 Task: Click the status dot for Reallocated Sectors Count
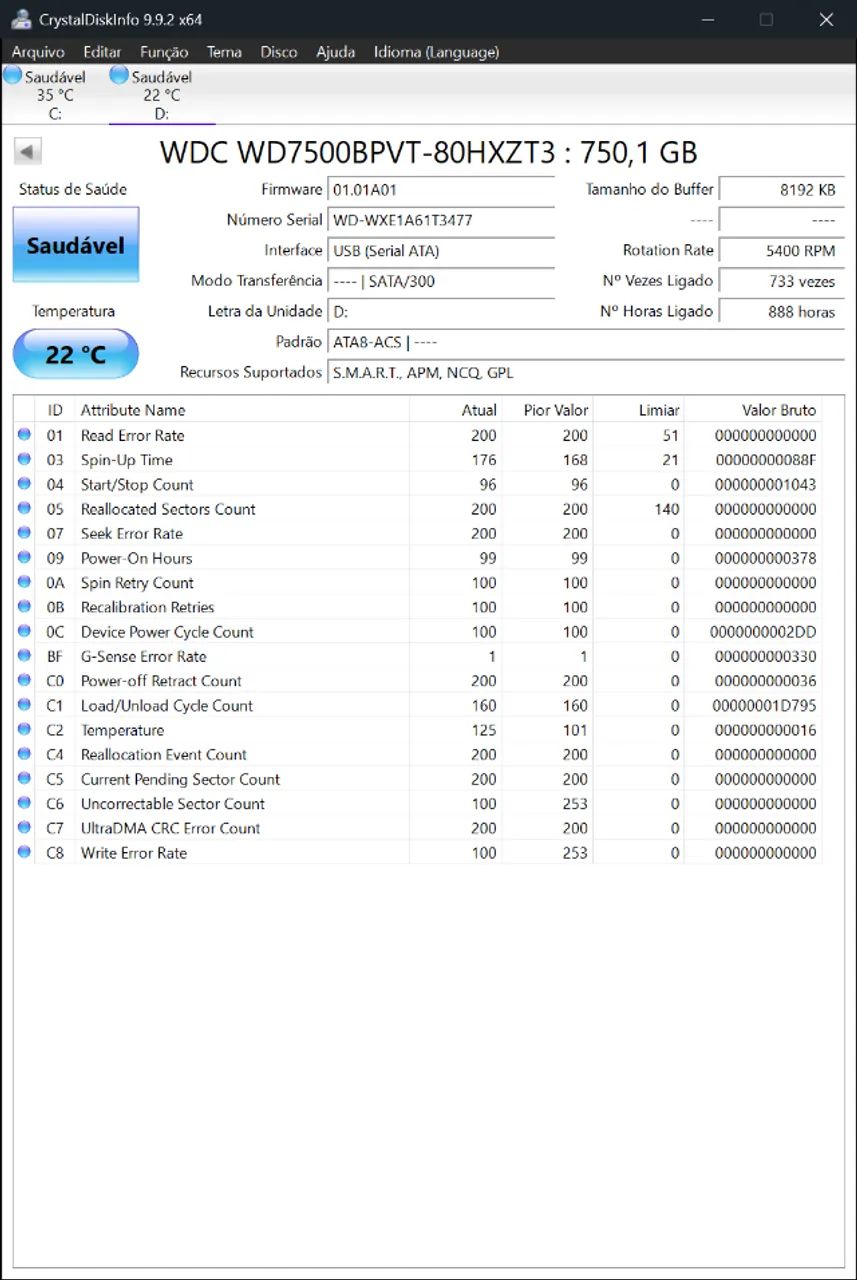24,509
